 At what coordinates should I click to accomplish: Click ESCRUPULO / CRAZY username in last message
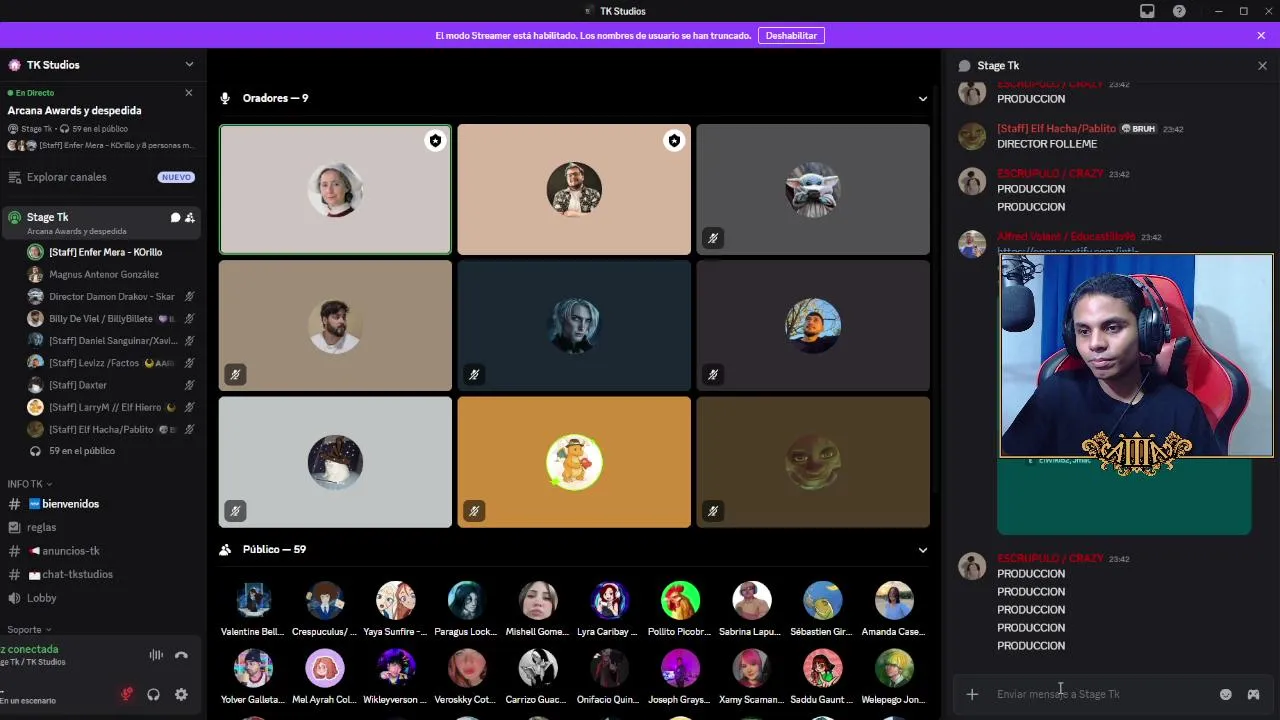[1050, 558]
